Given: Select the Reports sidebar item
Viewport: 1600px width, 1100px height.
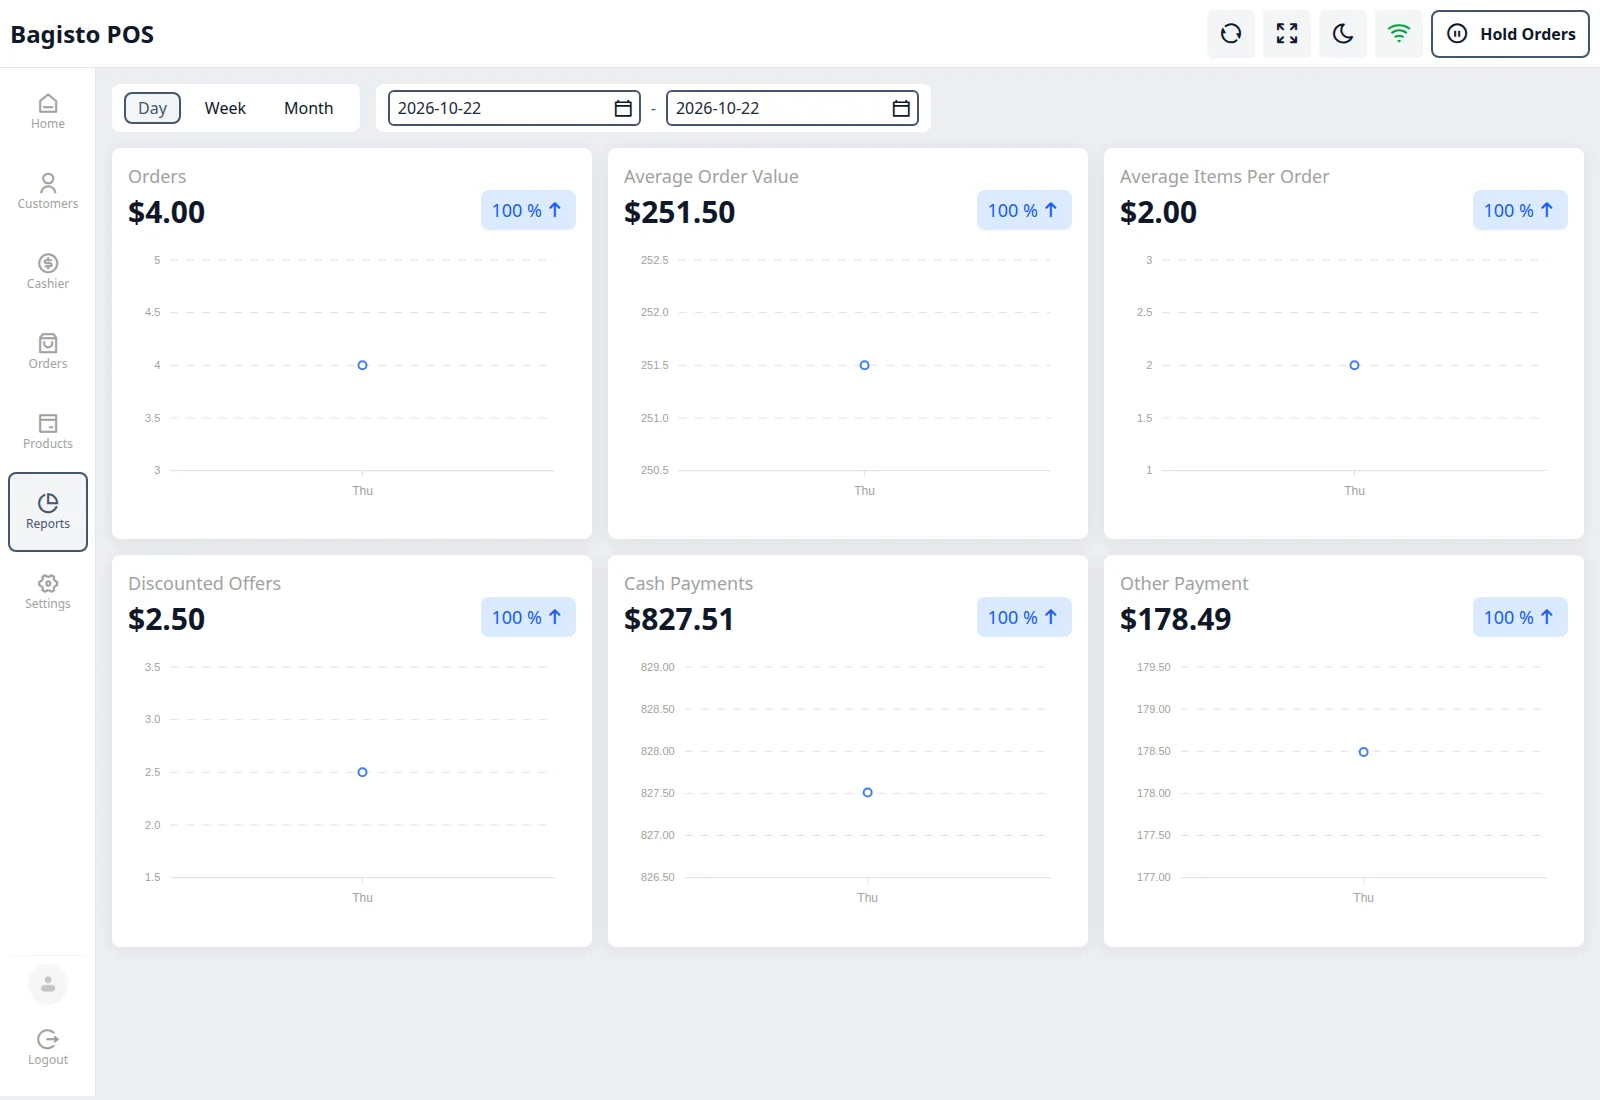Looking at the screenshot, I should pyautogui.click(x=48, y=512).
